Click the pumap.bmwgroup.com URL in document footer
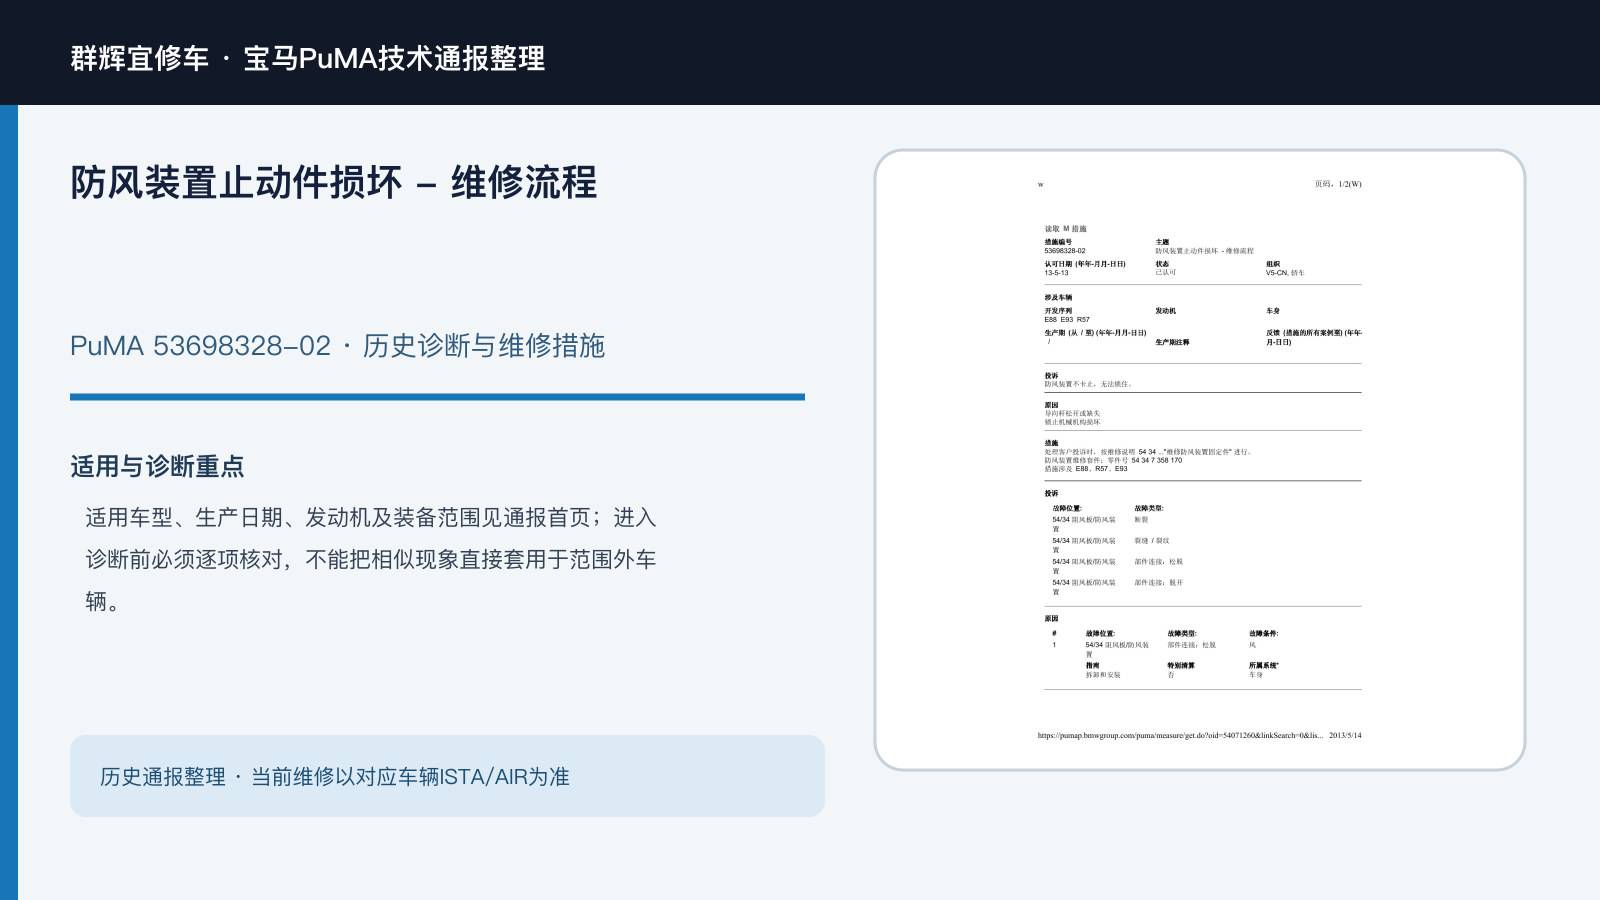This screenshot has height=900, width=1600. (x=1180, y=735)
